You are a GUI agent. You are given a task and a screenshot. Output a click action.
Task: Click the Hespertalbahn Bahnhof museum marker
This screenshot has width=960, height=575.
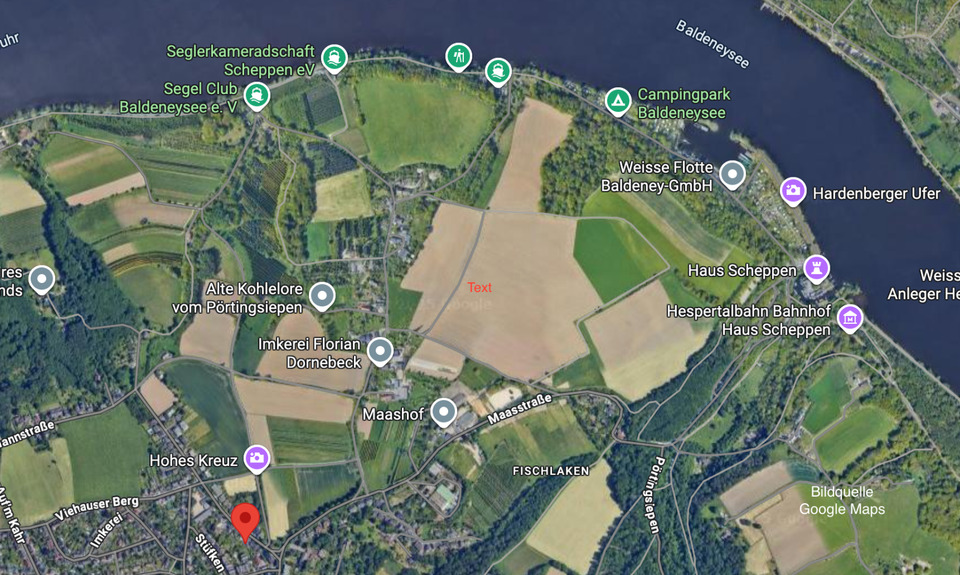(849, 318)
